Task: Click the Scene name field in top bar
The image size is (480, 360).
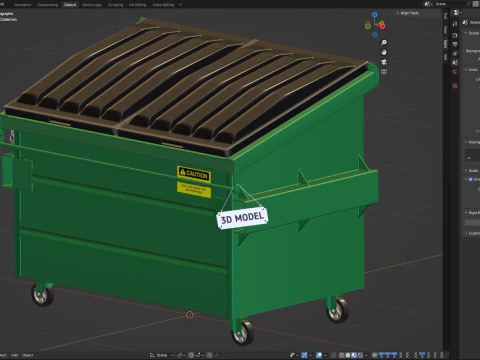Action: [450, 4]
